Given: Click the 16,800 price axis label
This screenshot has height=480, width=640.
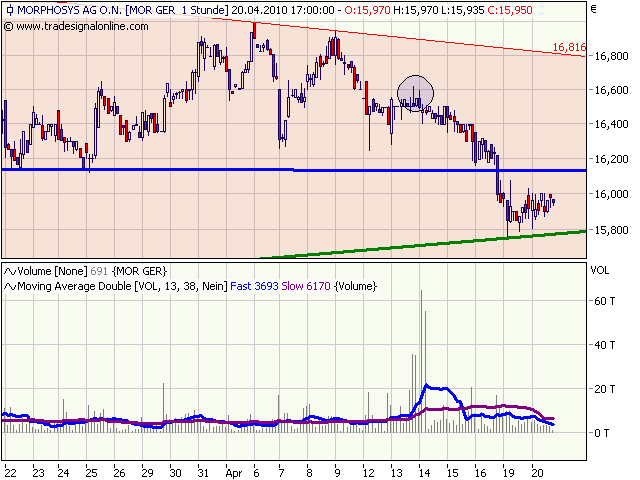Looking at the screenshot, I should [611, 56].
